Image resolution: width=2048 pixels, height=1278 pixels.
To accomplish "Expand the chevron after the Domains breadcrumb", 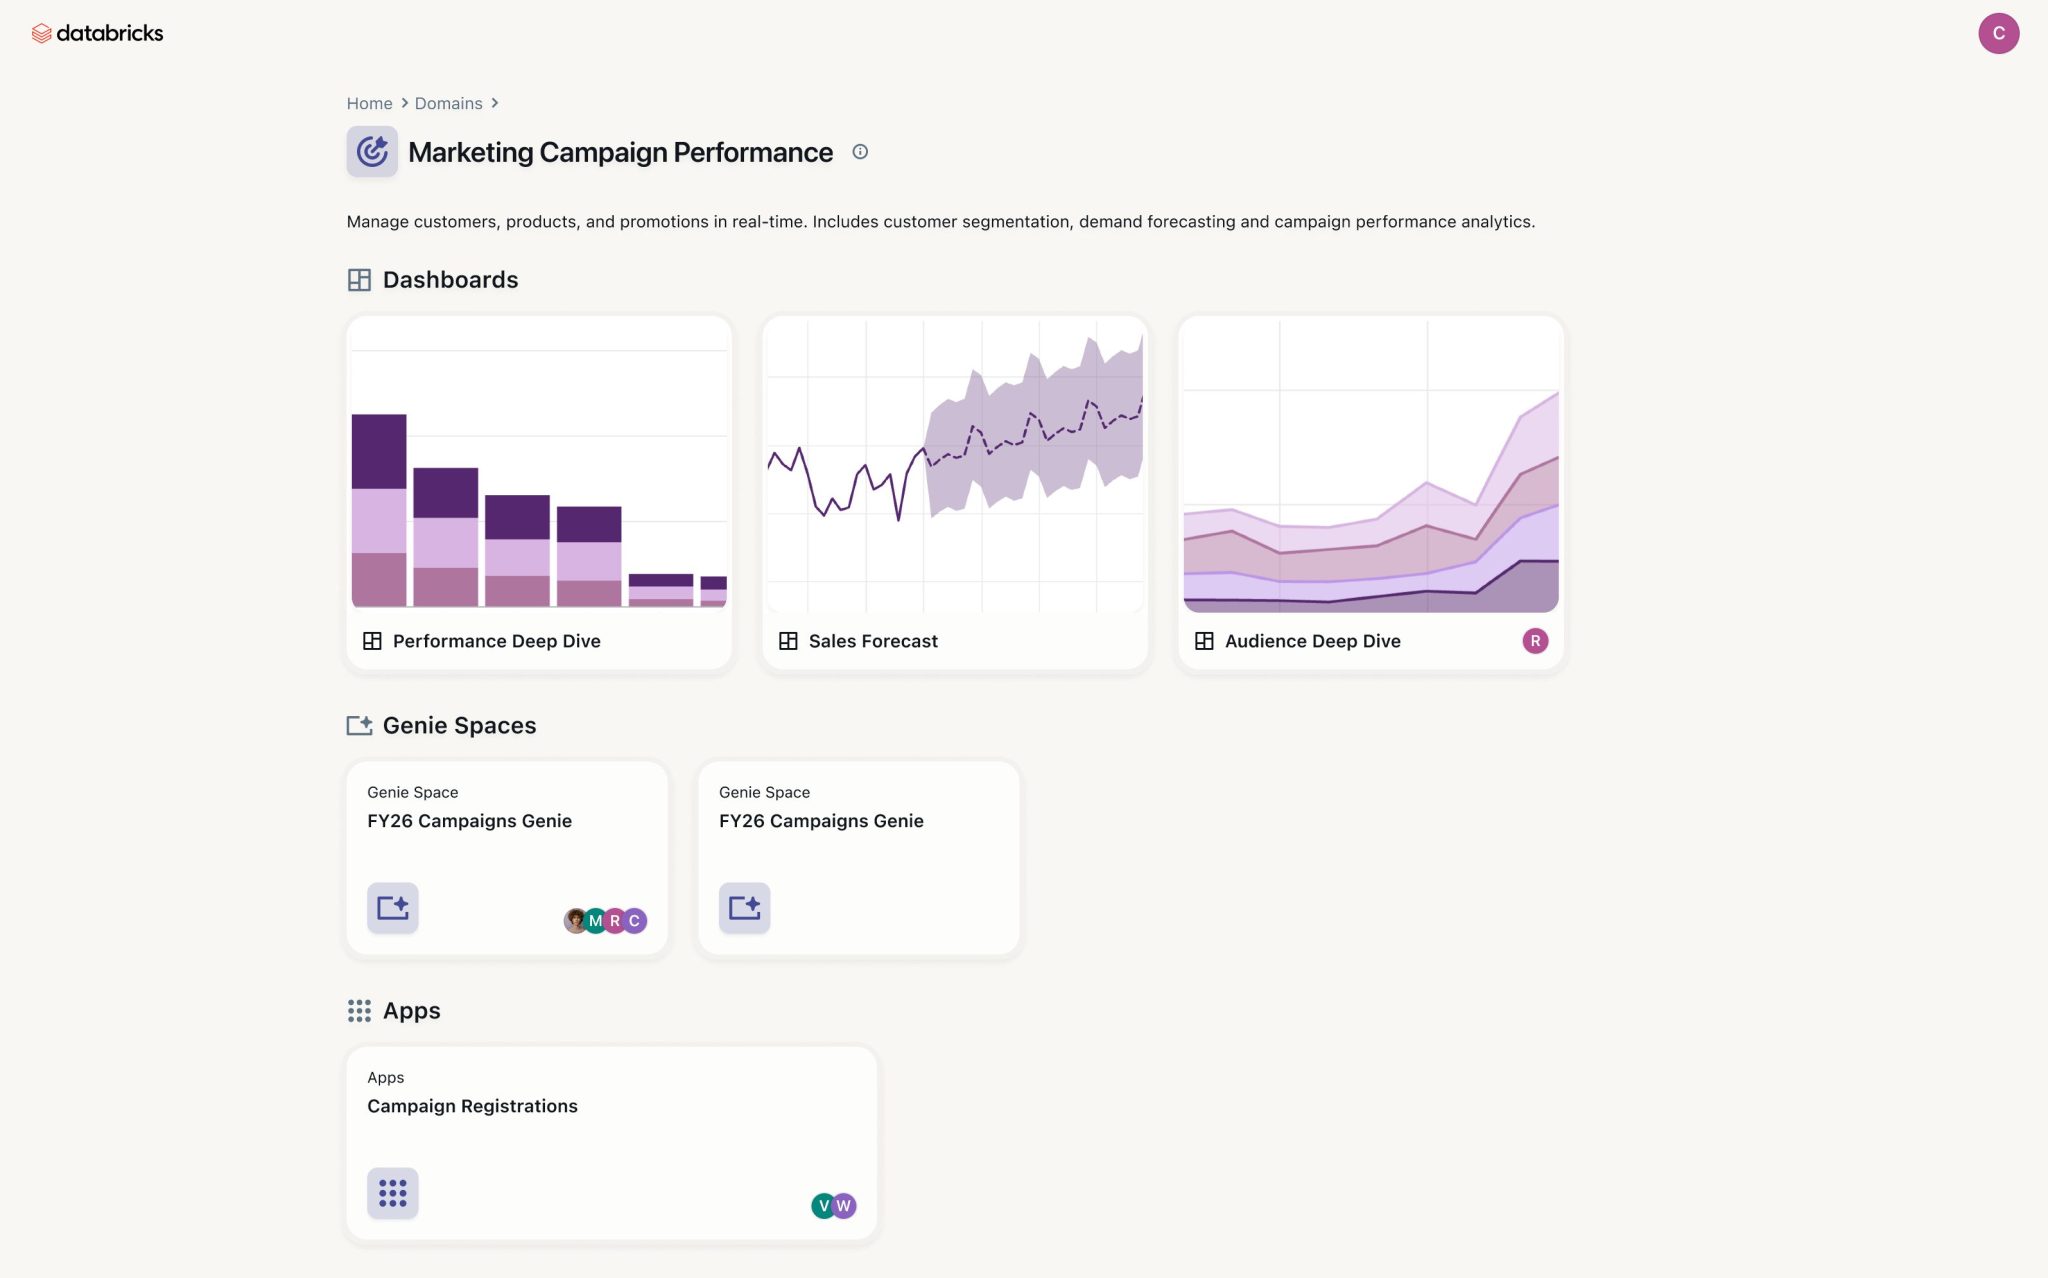I will [494, 103].
